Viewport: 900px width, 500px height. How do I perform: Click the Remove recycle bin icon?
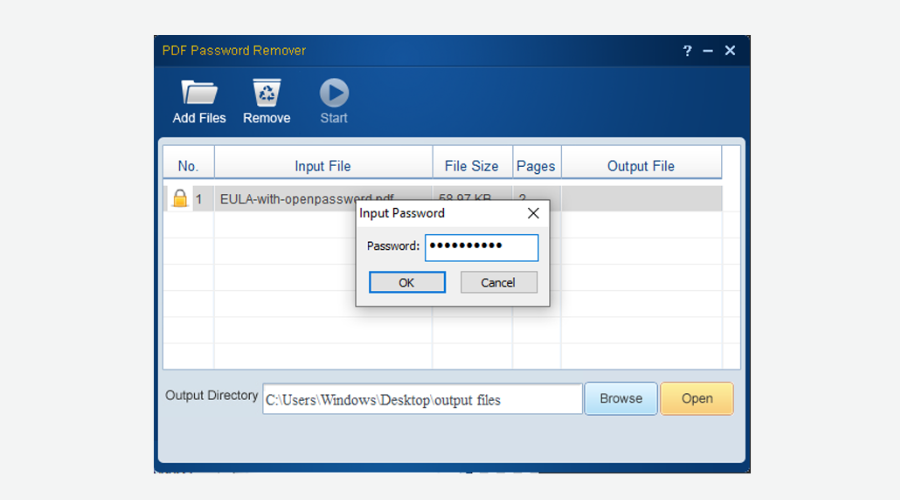[x=266, y=92]
